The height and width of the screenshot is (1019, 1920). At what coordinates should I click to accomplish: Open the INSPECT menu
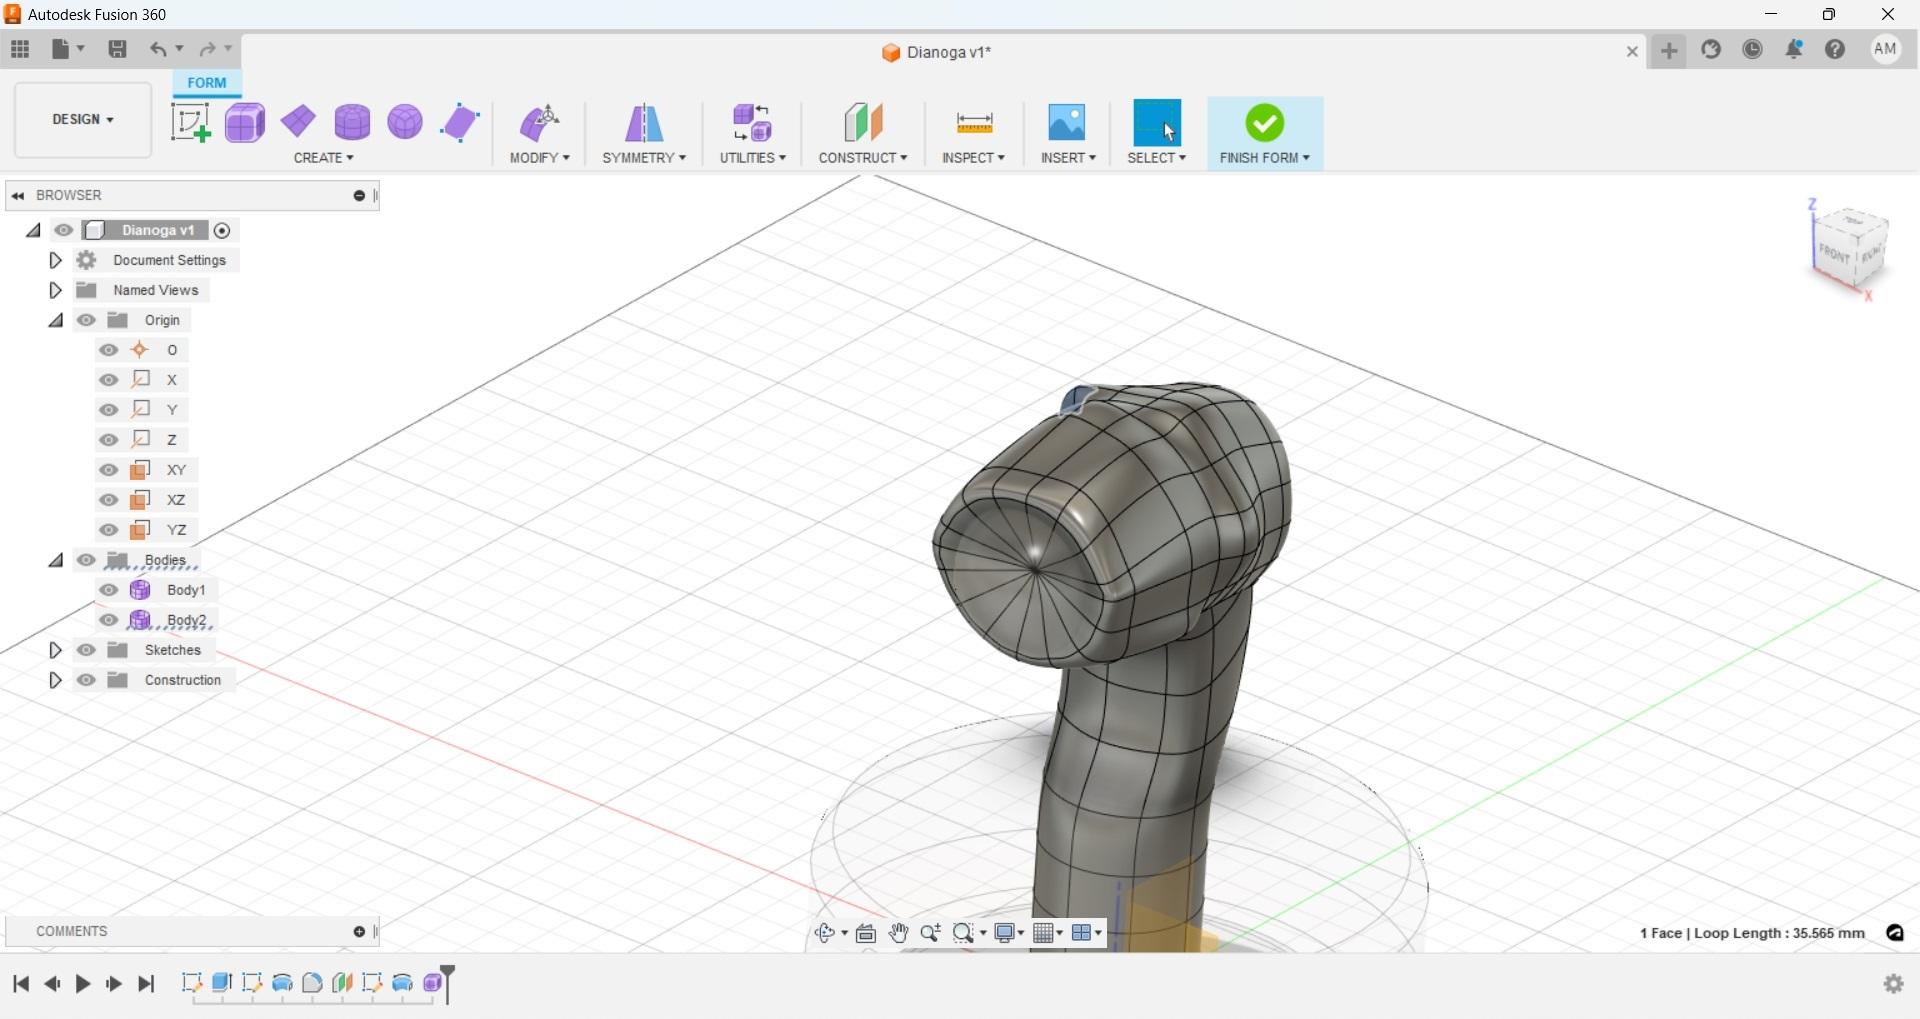(973, 158)
